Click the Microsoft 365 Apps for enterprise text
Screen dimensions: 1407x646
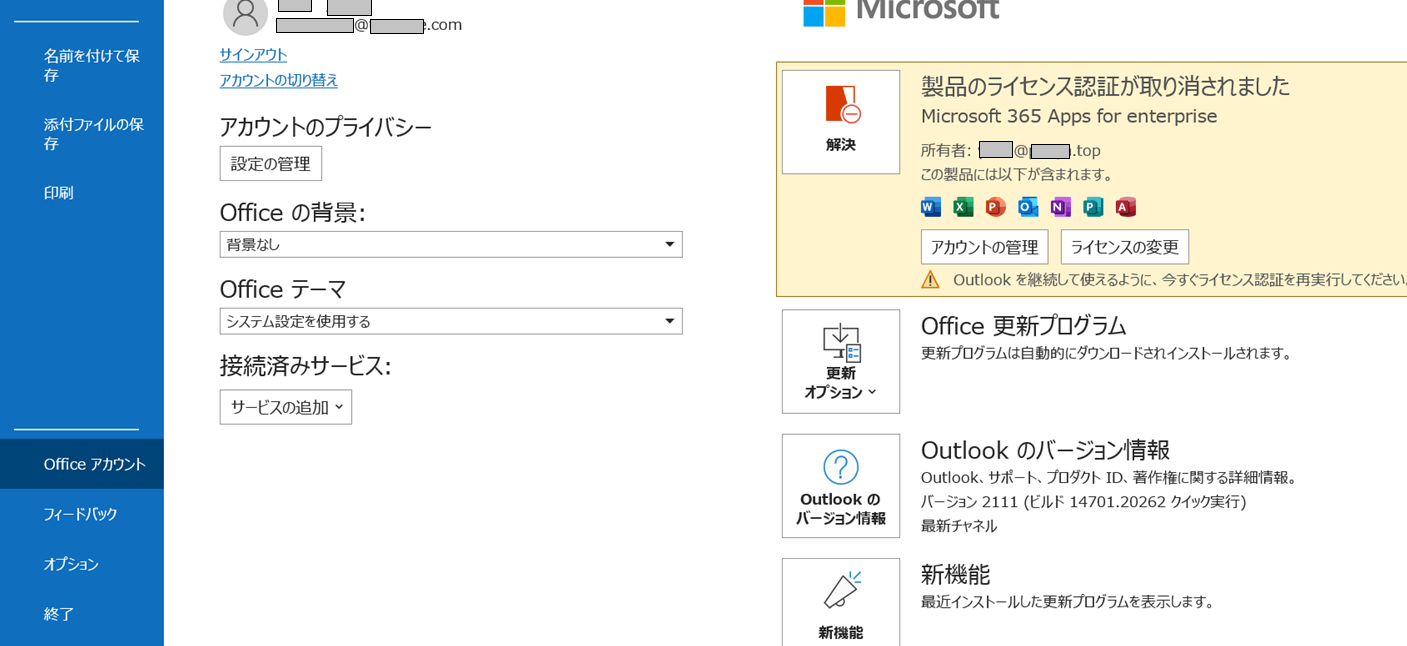[1069, 116]
